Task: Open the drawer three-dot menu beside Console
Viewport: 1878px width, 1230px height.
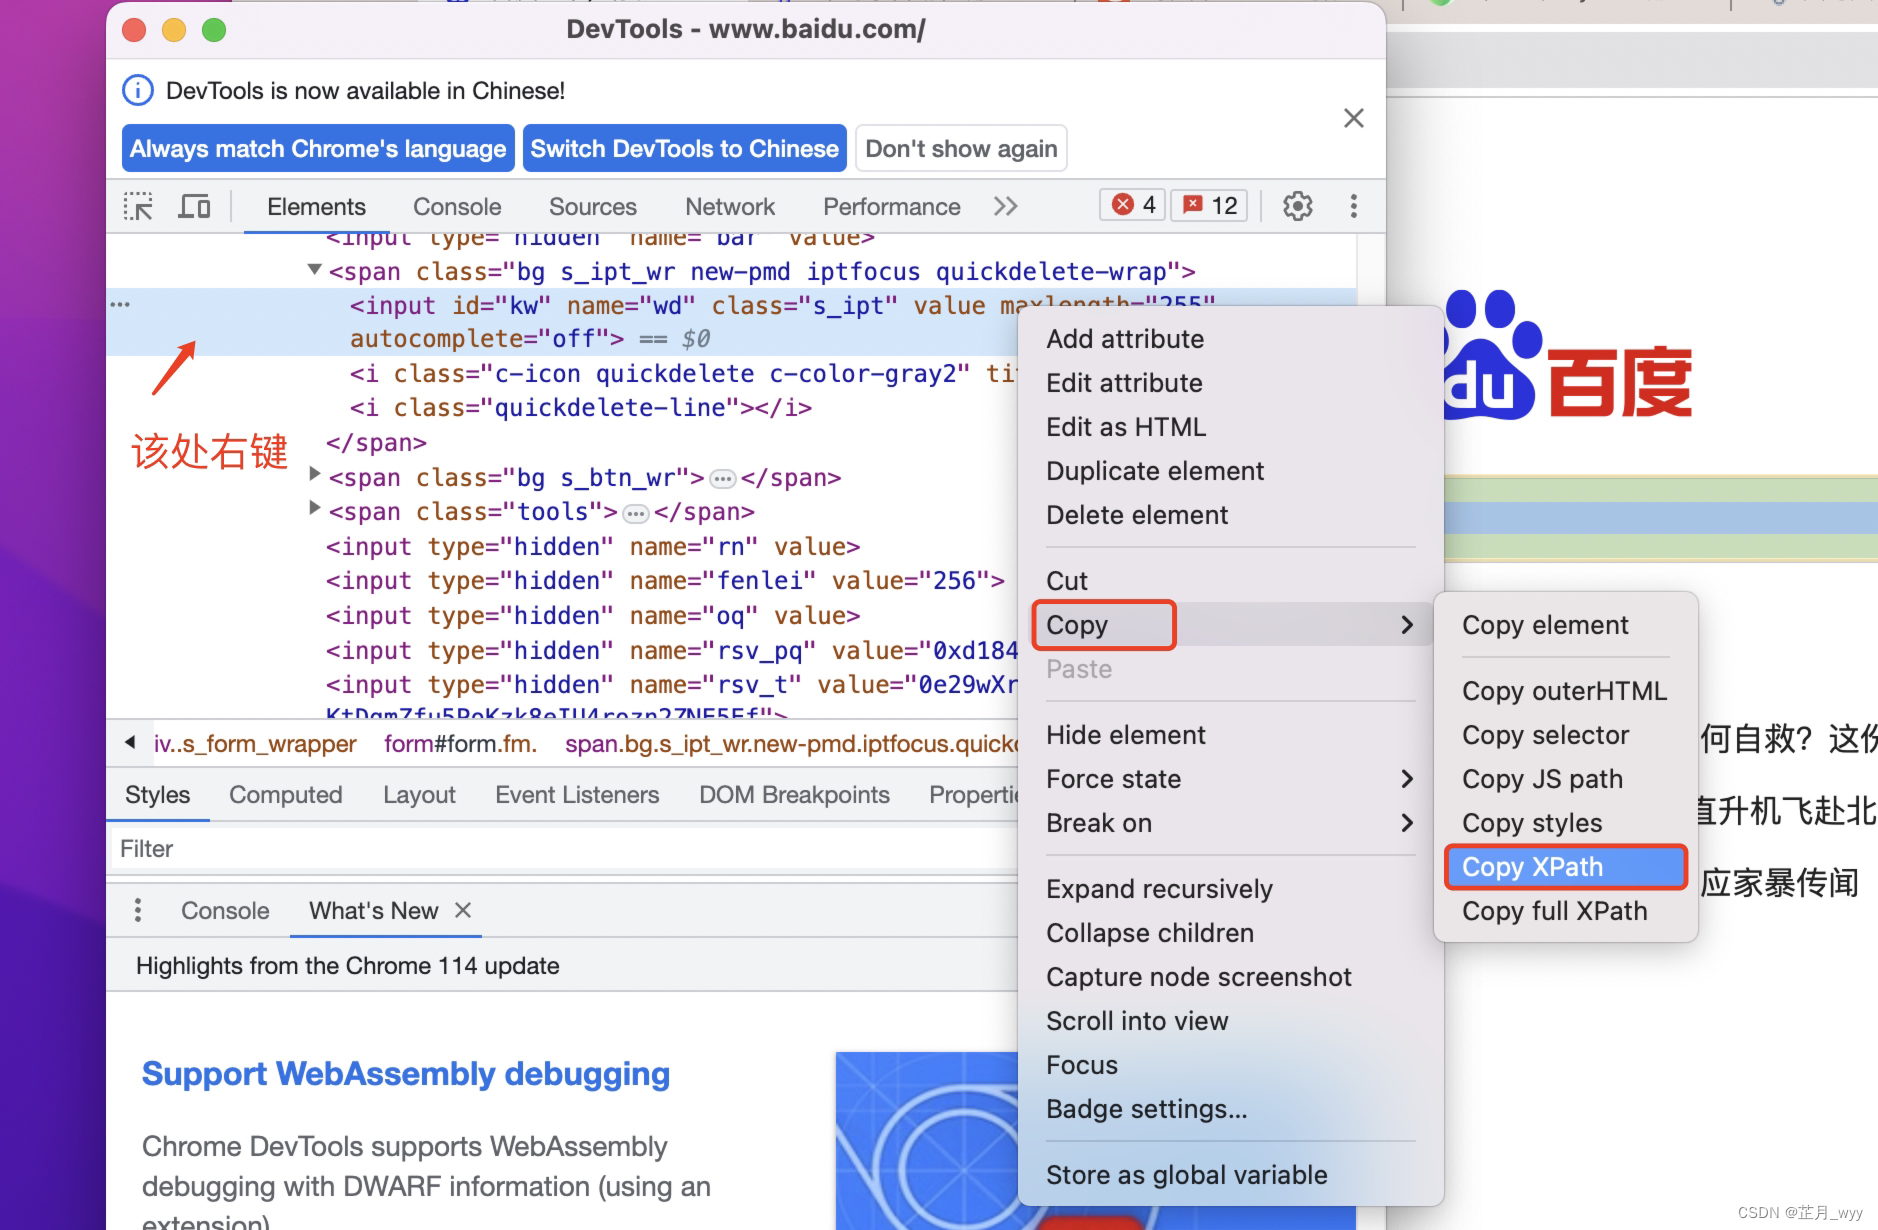Action: (138, 910)
